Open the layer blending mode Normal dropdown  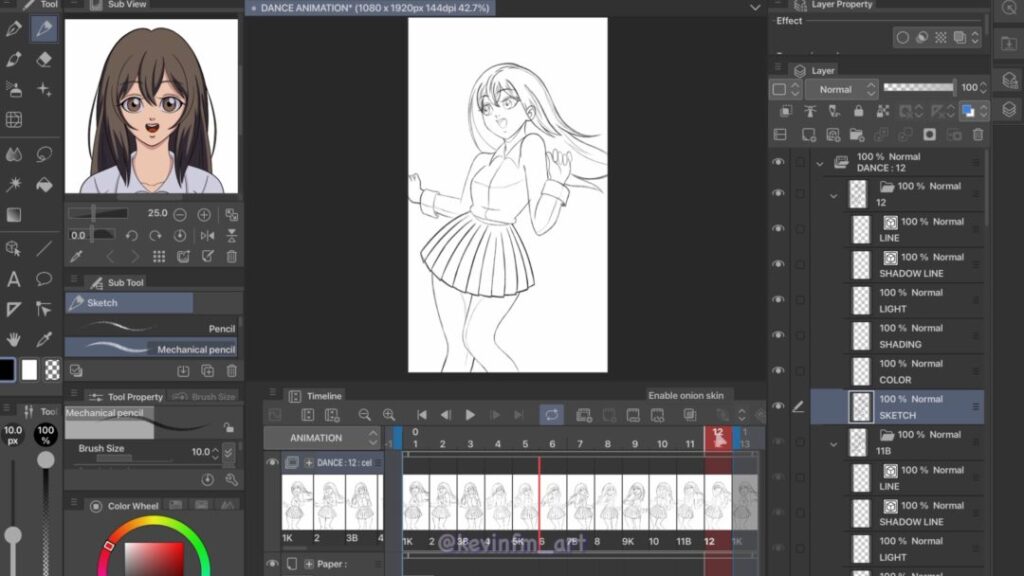(x=841, y=89)
